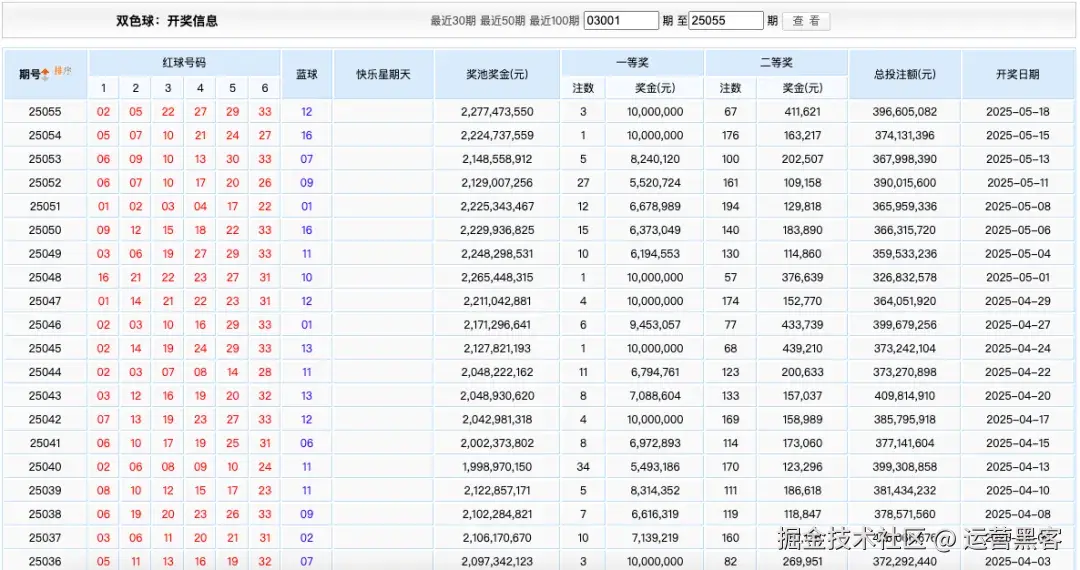
Task: Click period number 25050
Action: point(45,230)
